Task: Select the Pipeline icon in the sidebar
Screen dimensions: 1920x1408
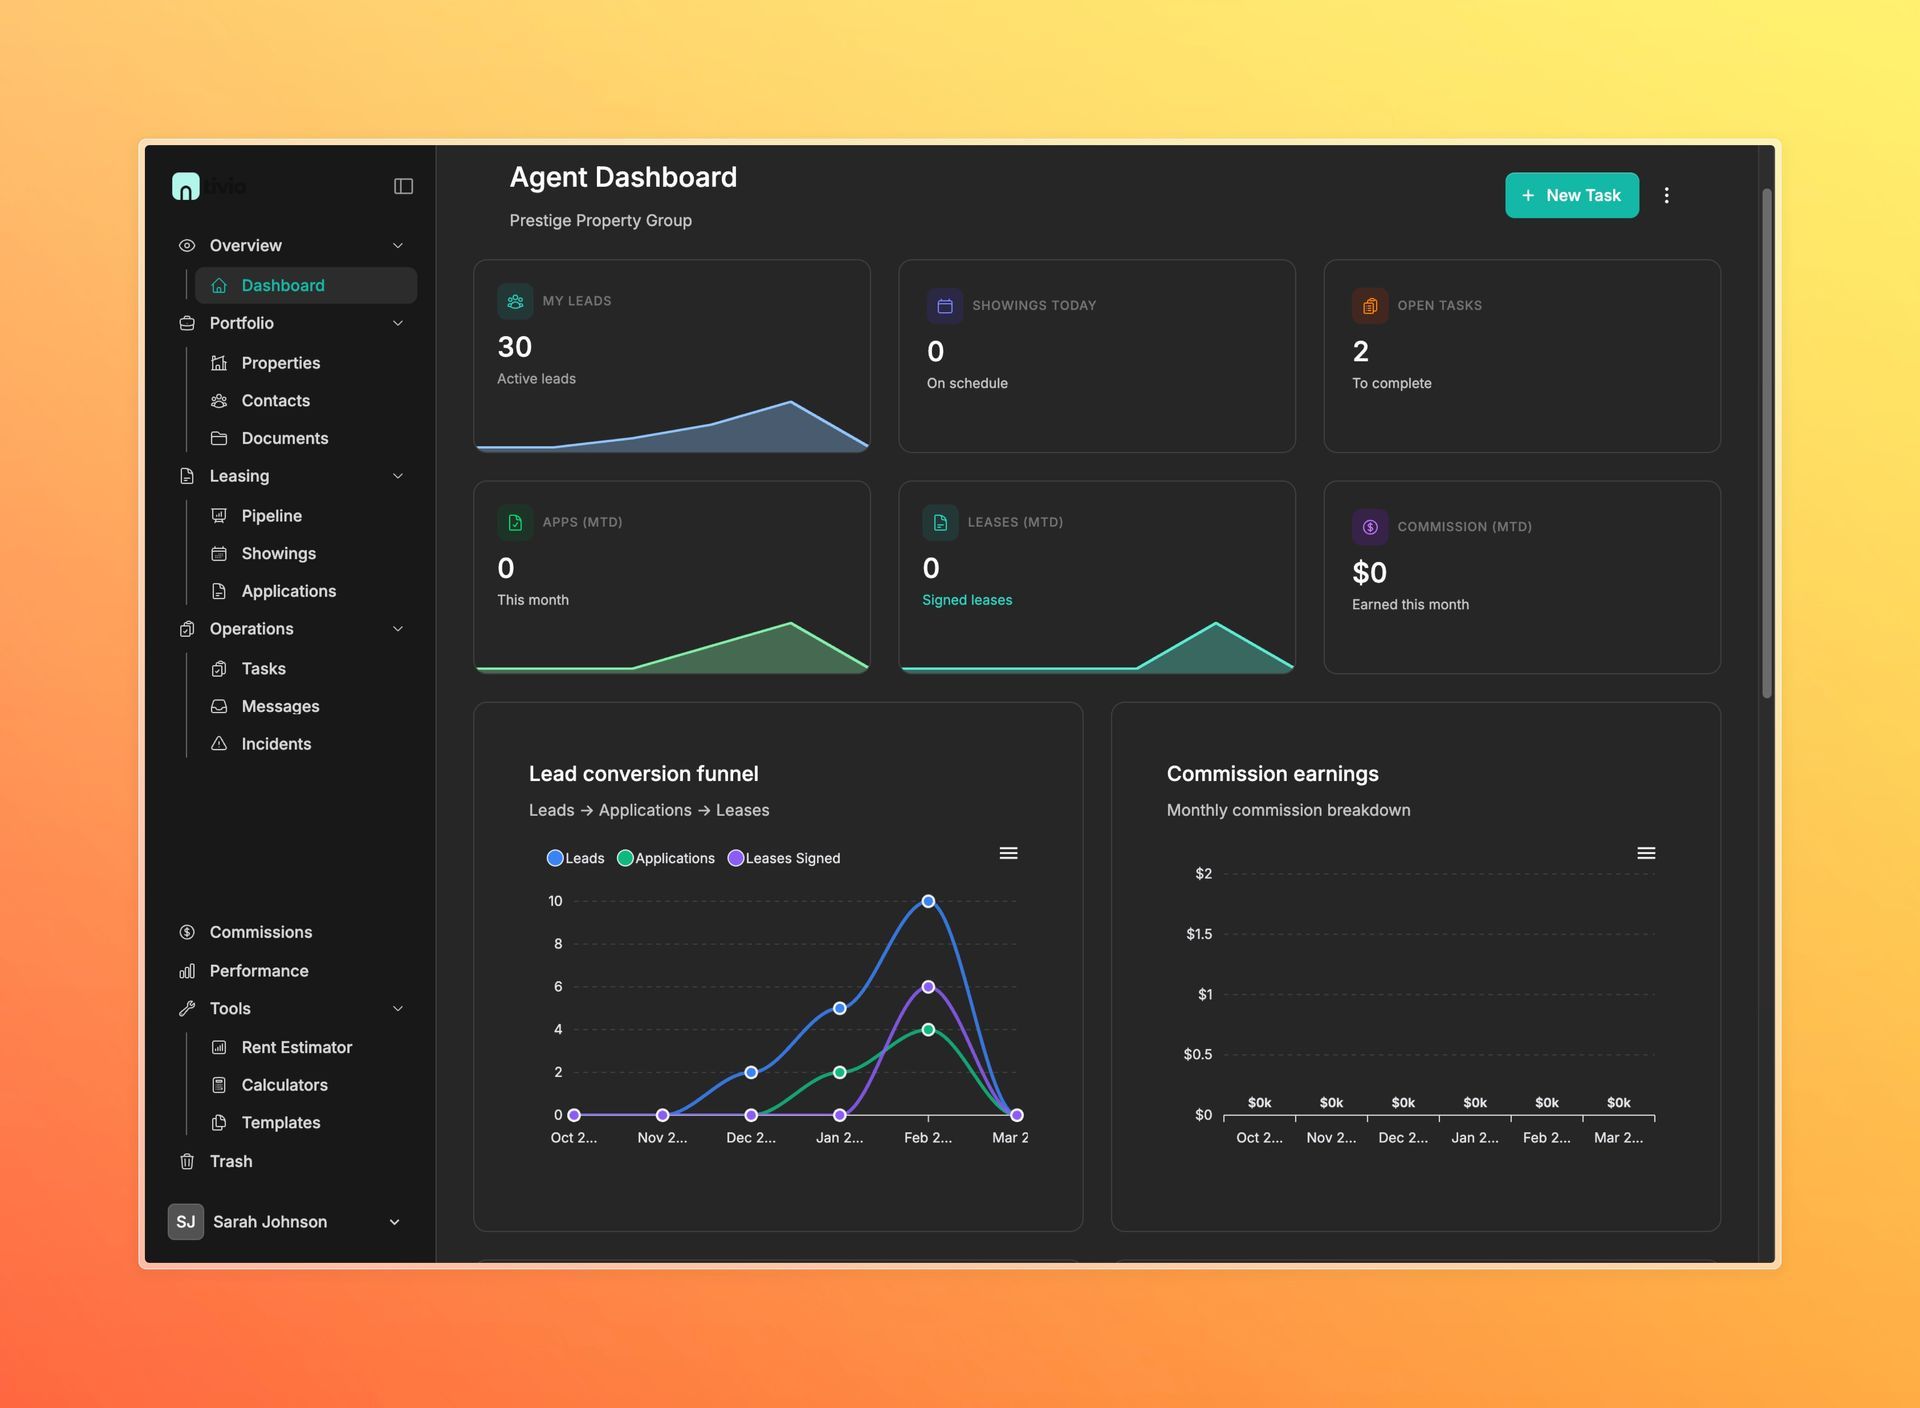Action: [x=220, y=515]
